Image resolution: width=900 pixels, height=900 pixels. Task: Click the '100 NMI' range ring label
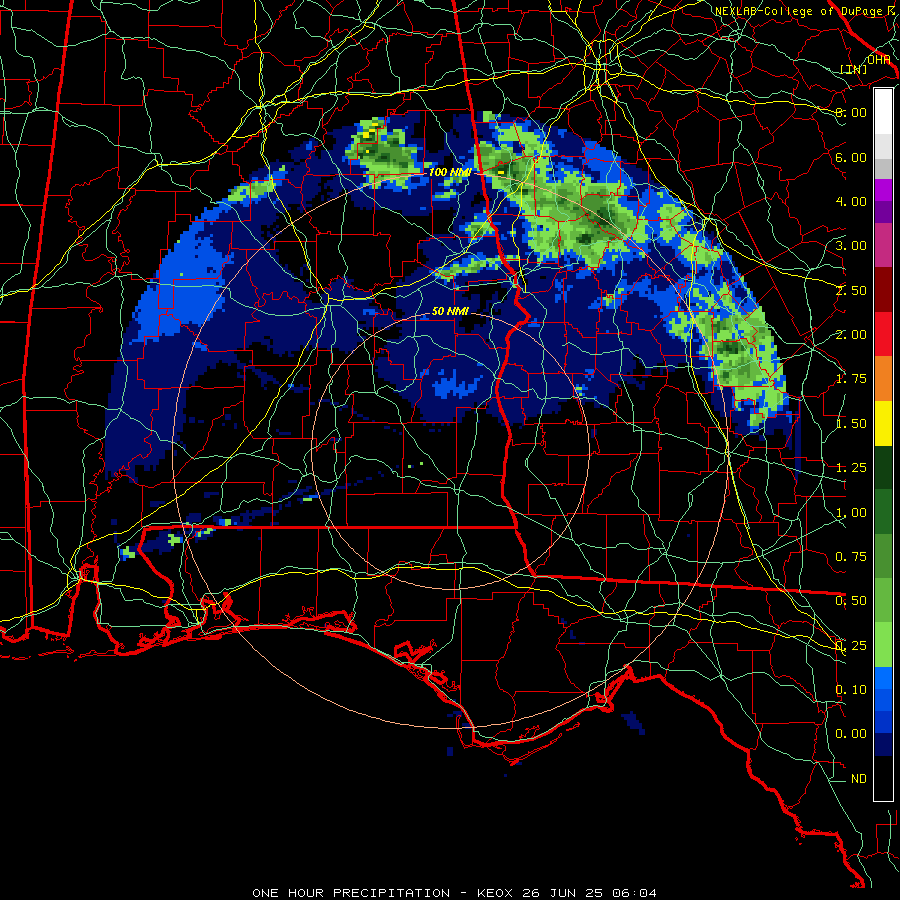coord(450,172)
